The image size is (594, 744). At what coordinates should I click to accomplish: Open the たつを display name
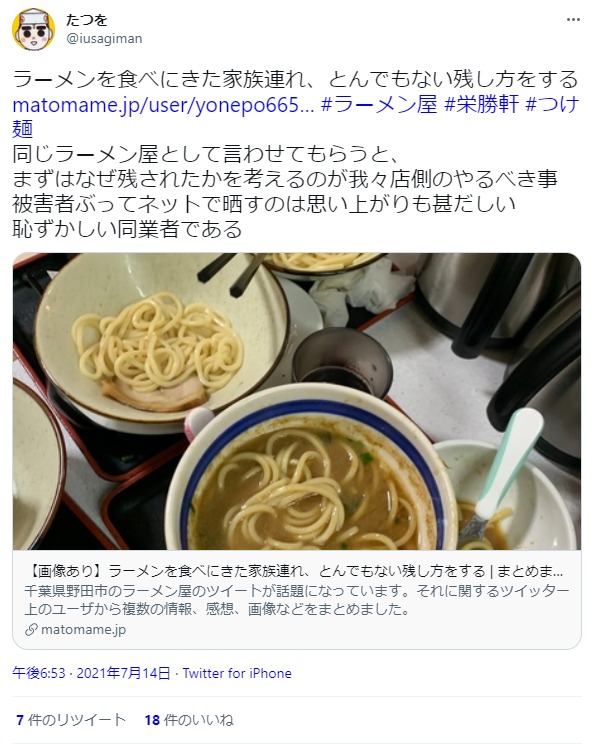86,20
